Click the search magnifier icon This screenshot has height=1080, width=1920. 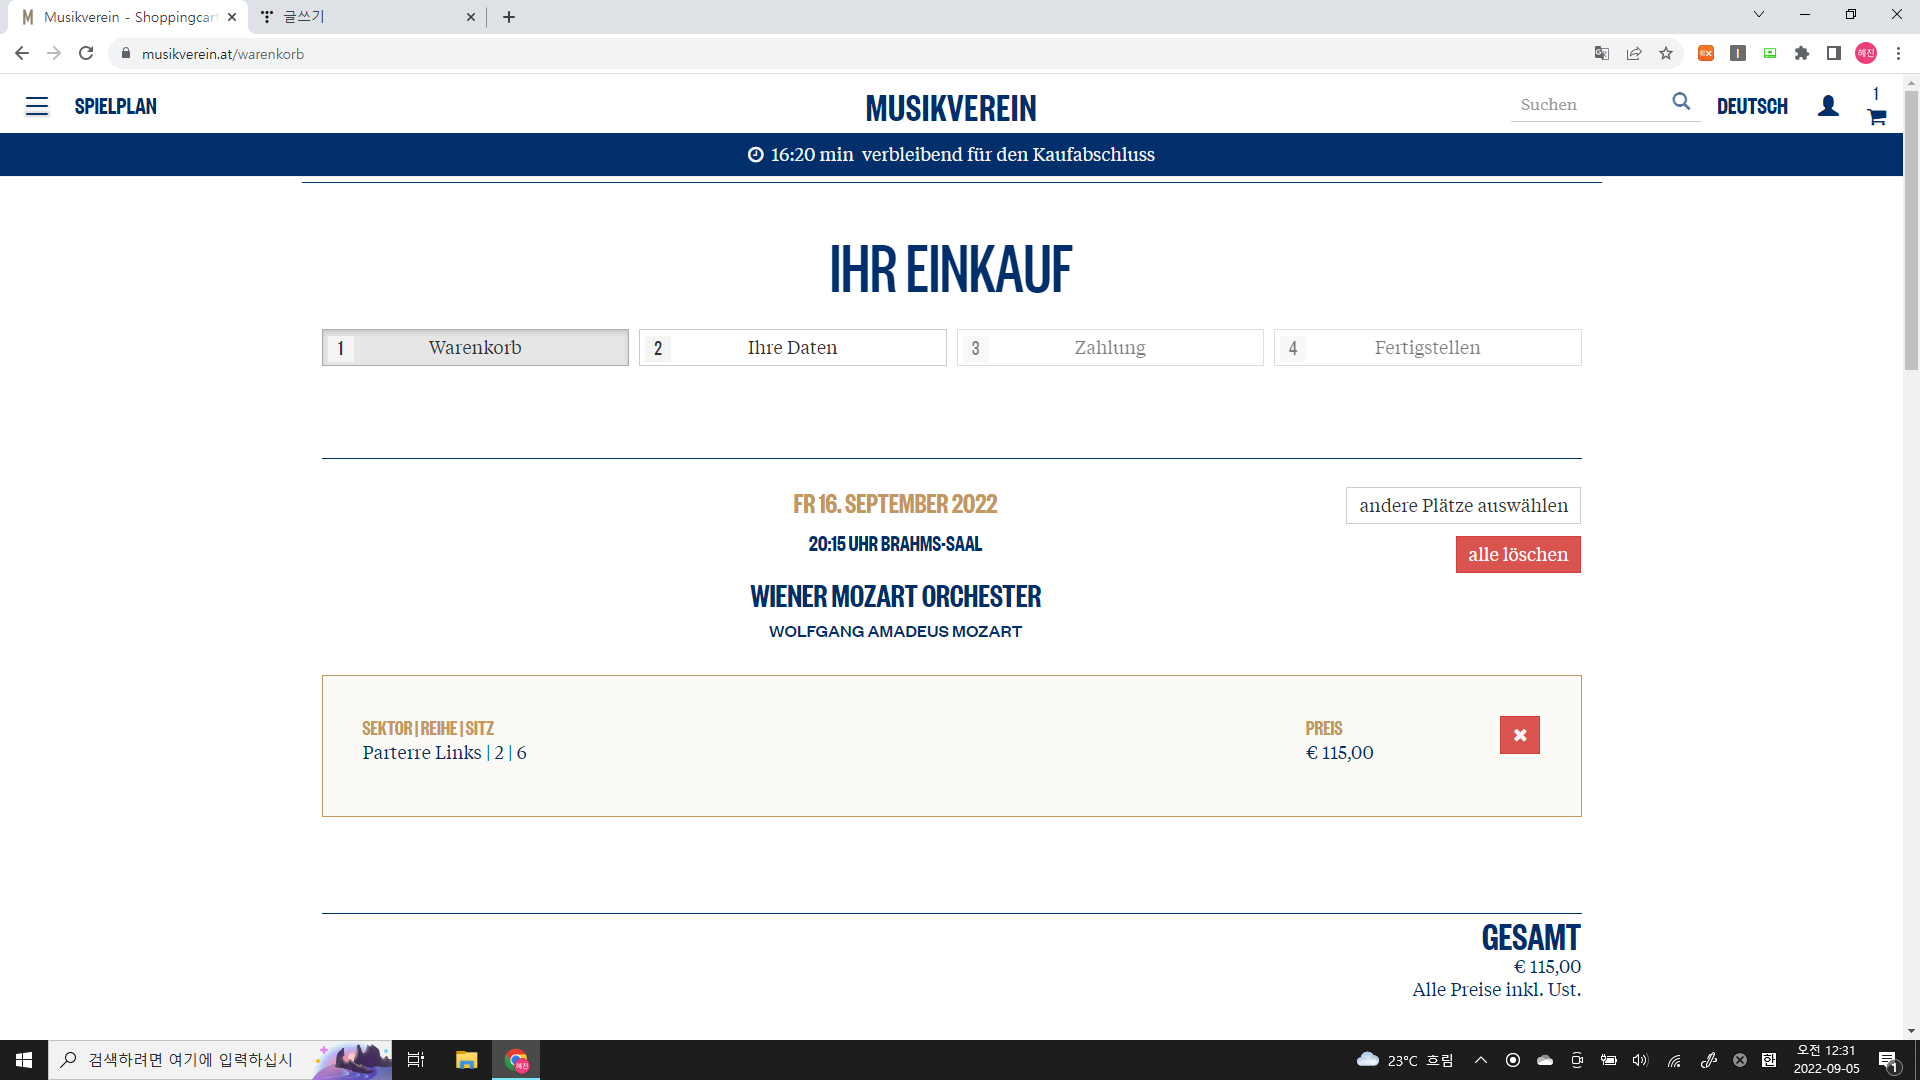click(x=1681, y=102)
